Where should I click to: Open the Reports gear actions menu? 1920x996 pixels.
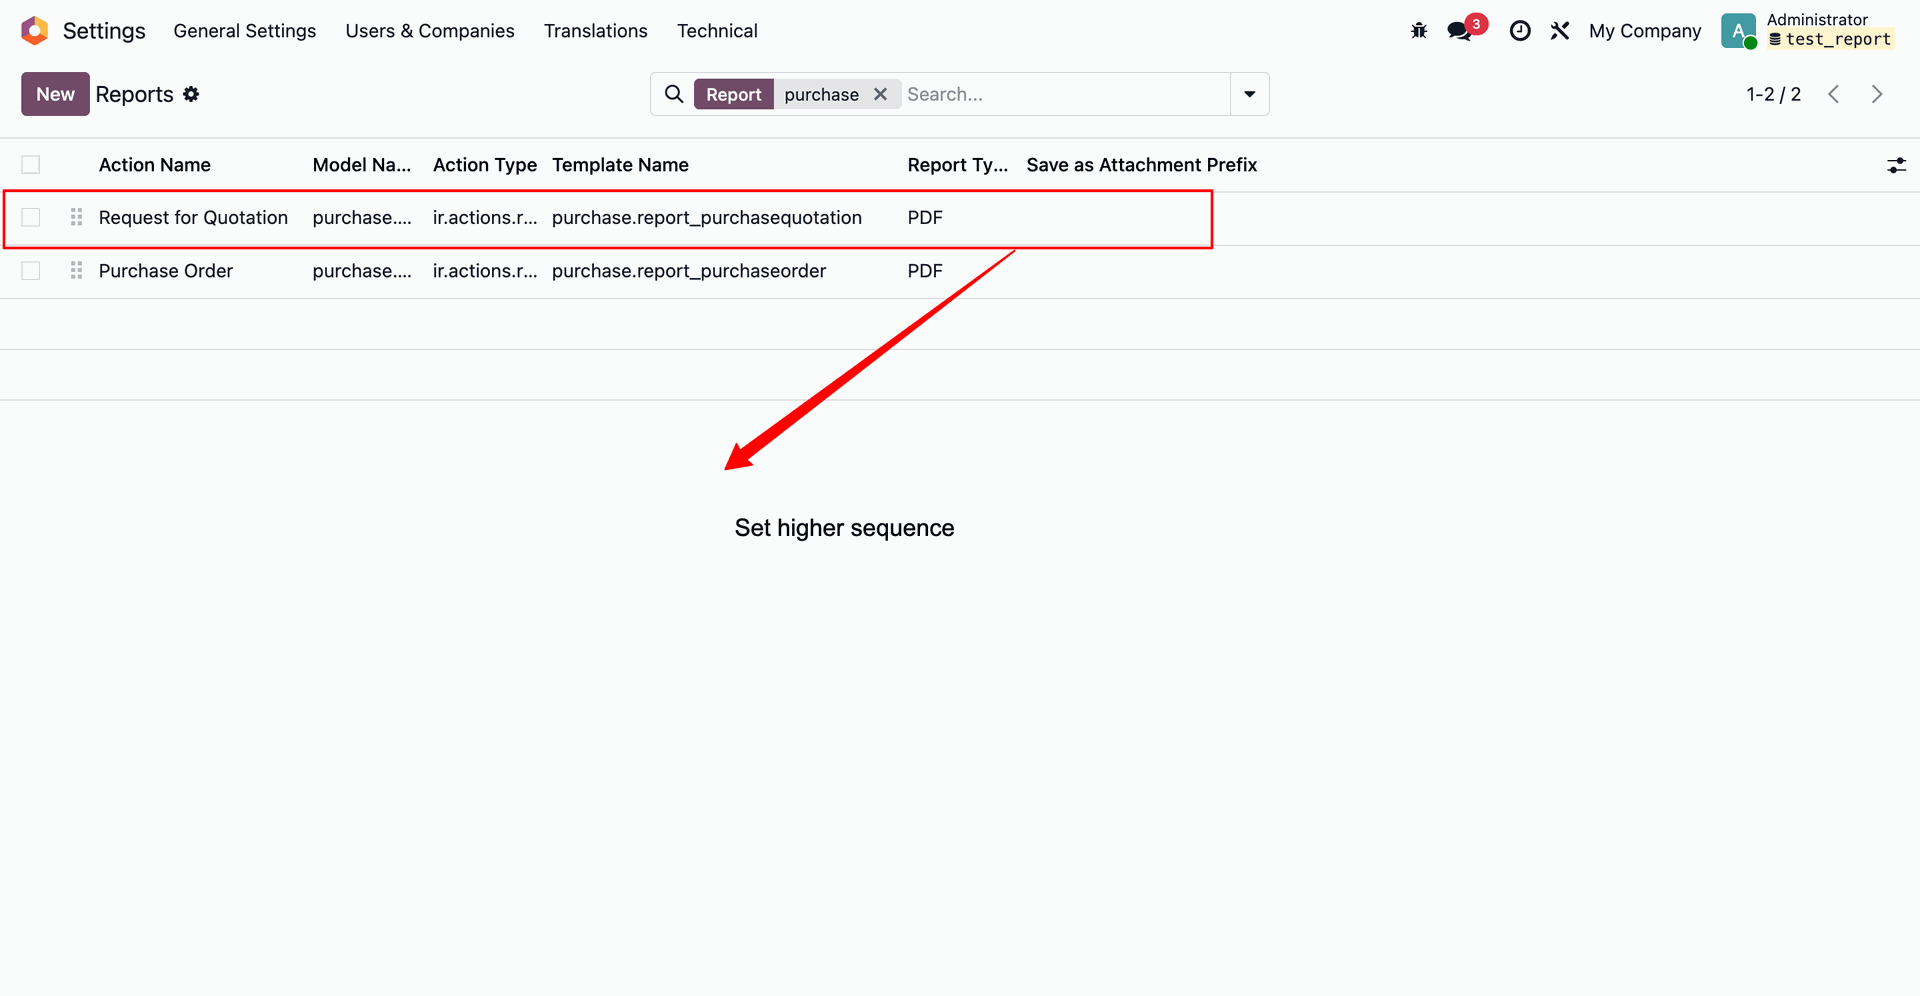191,94
